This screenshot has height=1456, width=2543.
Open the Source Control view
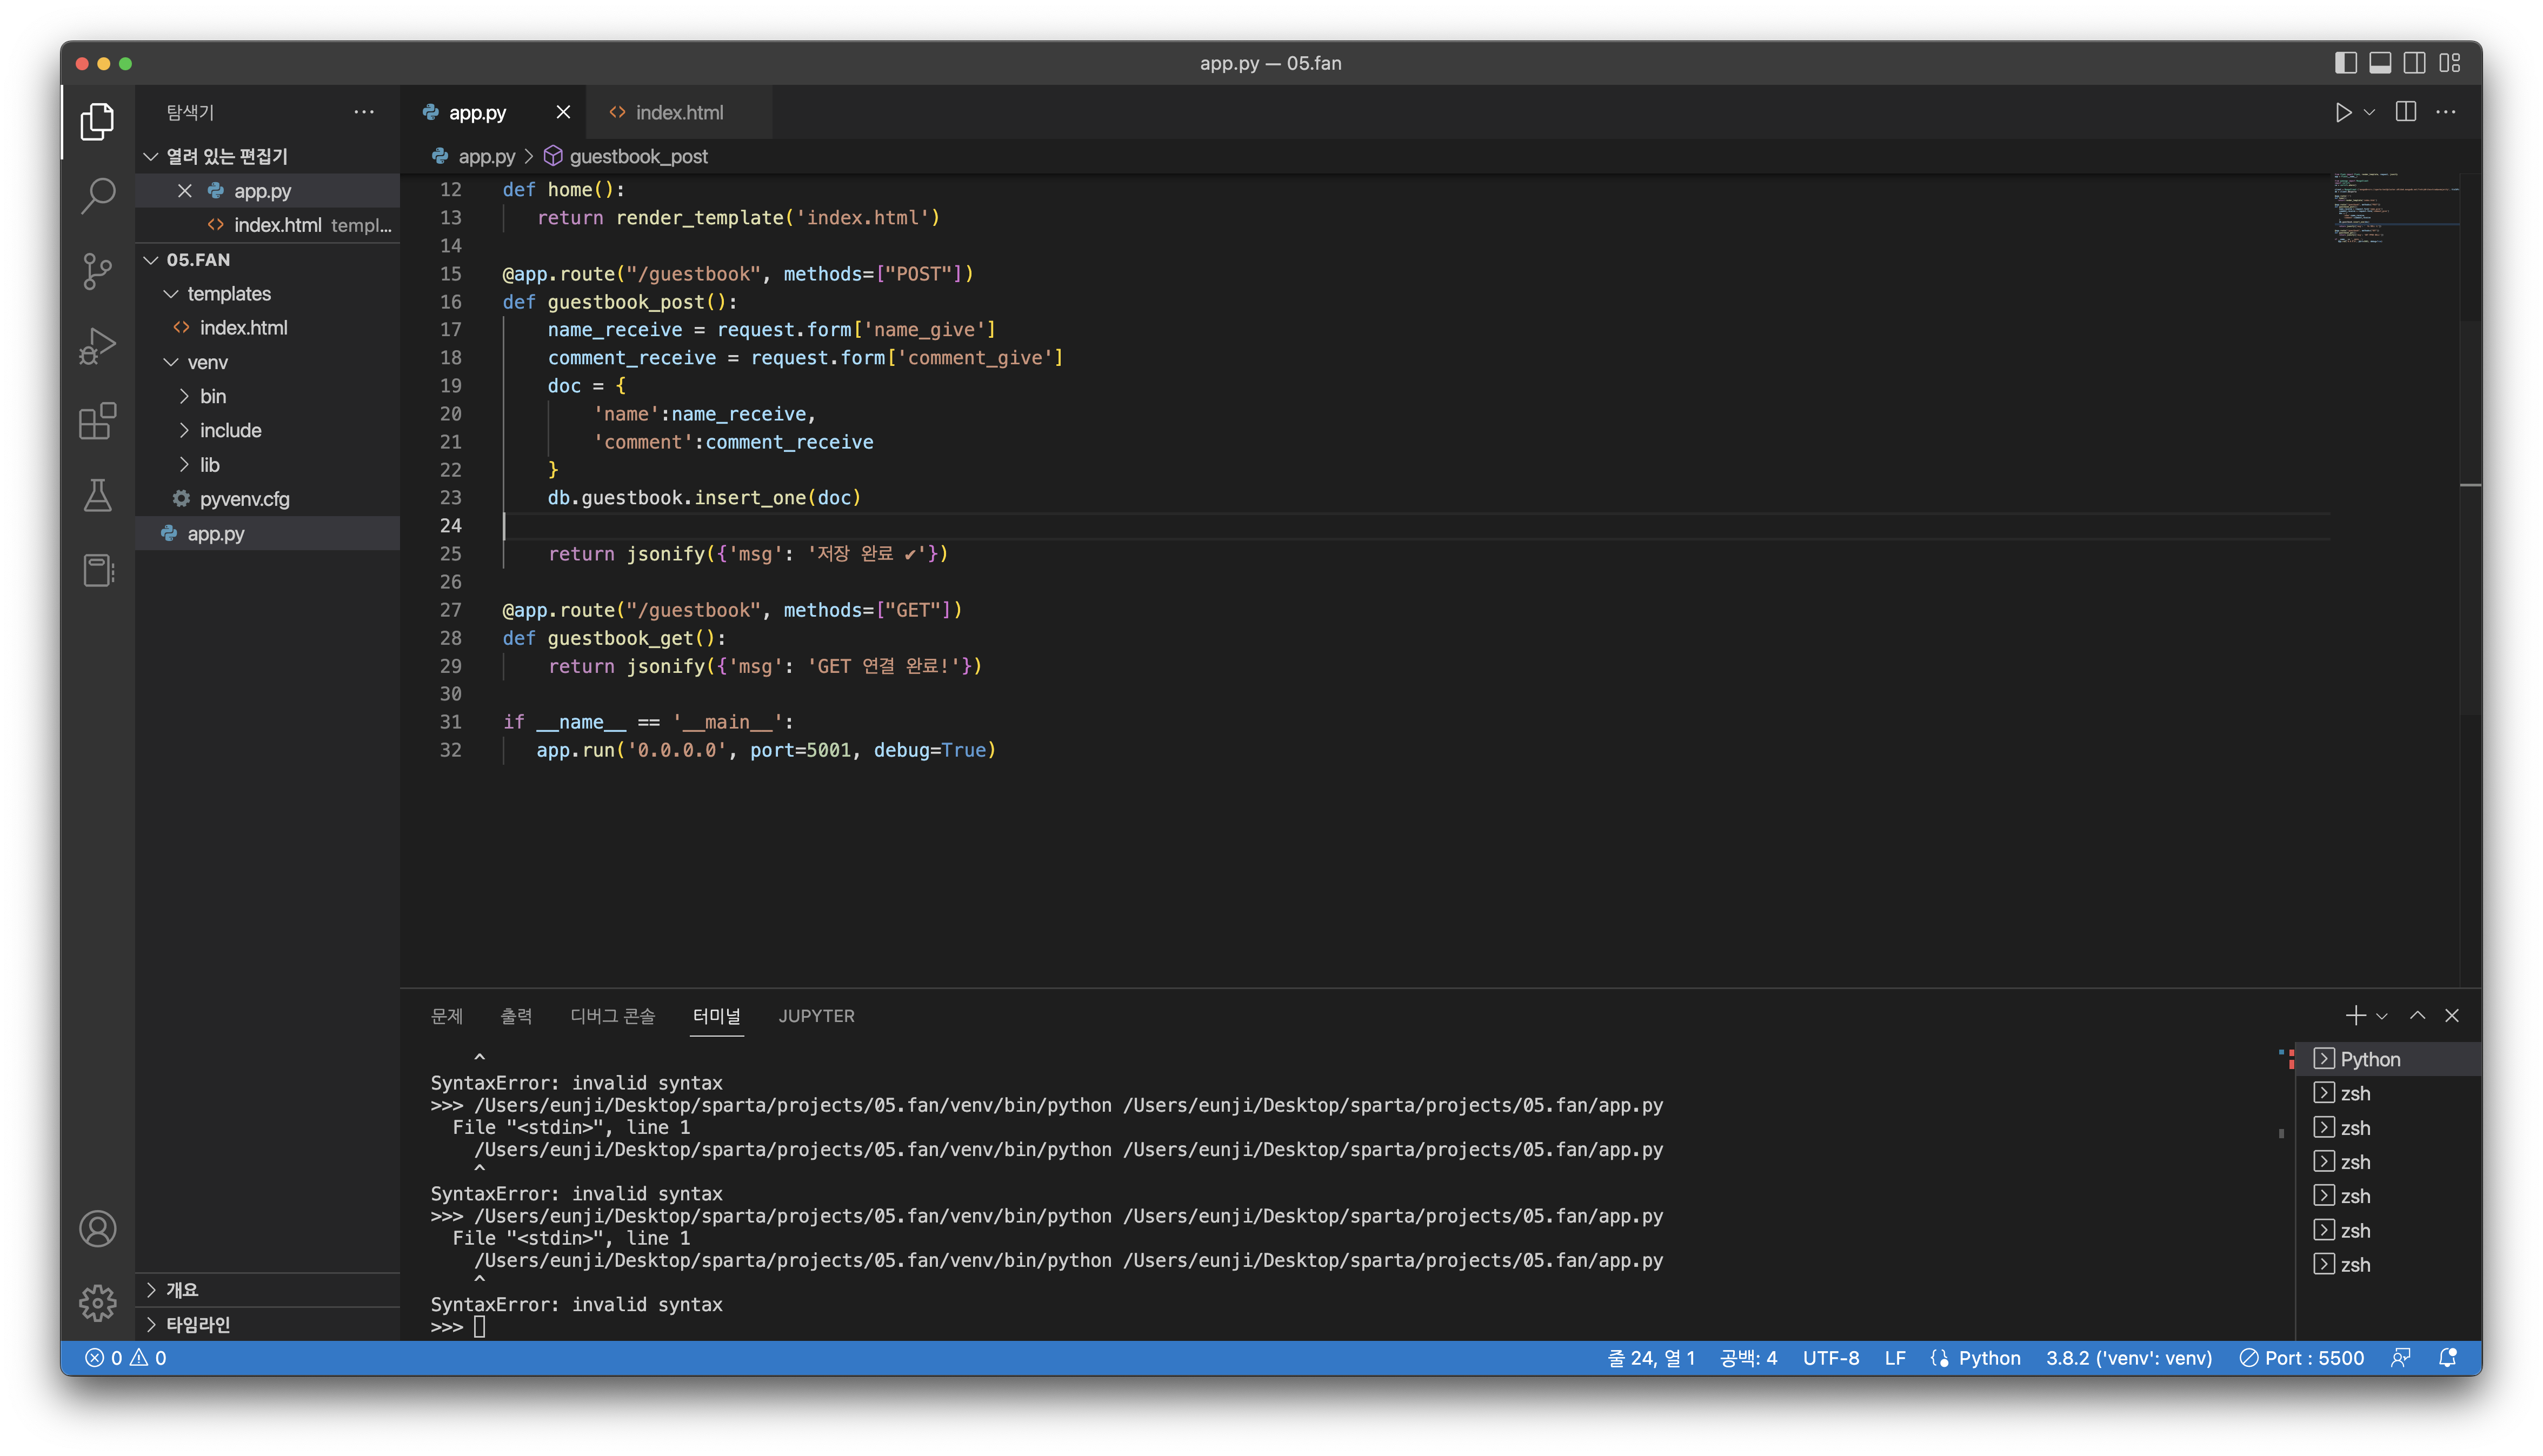tap(97, 271)
